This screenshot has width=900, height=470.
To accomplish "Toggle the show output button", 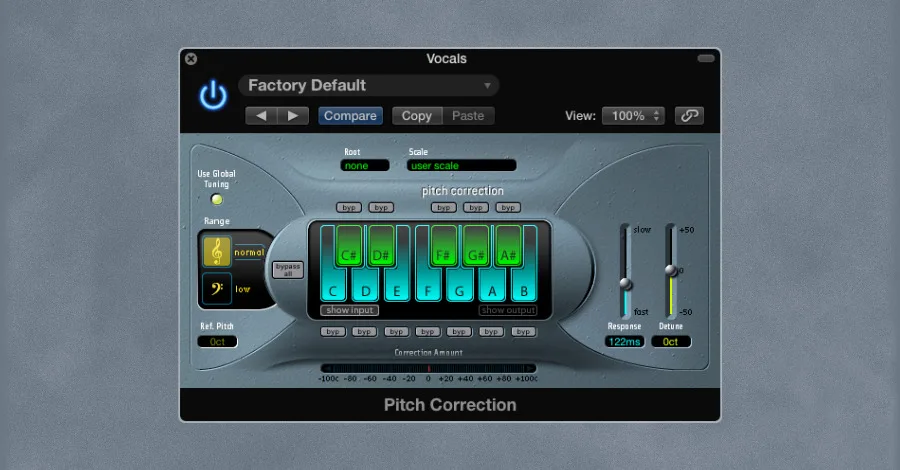I will 508,310.
